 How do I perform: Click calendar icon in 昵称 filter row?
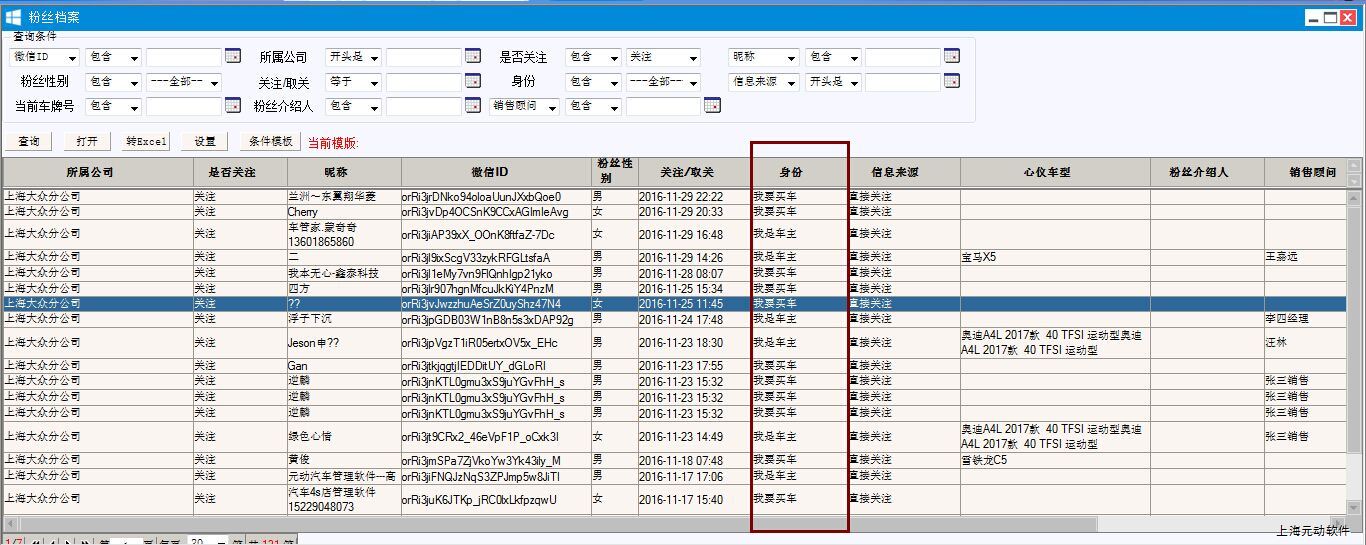pos(951,57)
